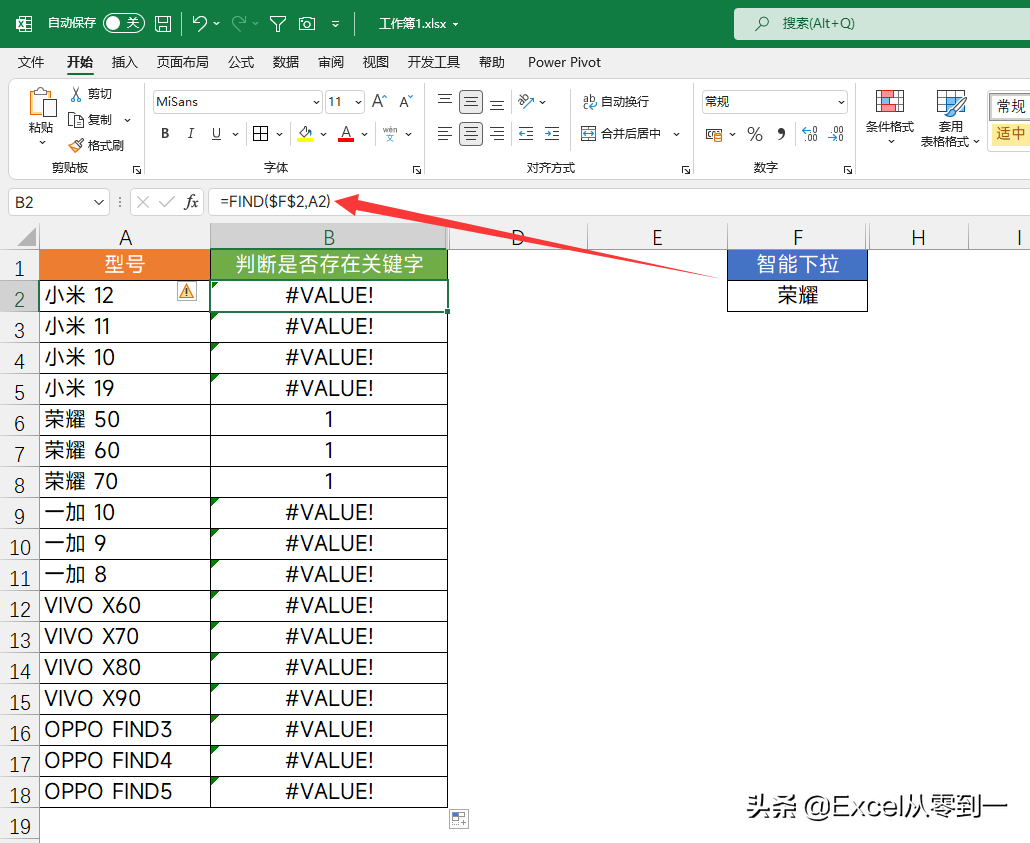Toggle Wrap Text (自动换行)
The width and height of the screenshot is (1030, 843).
tap(616, 101)
